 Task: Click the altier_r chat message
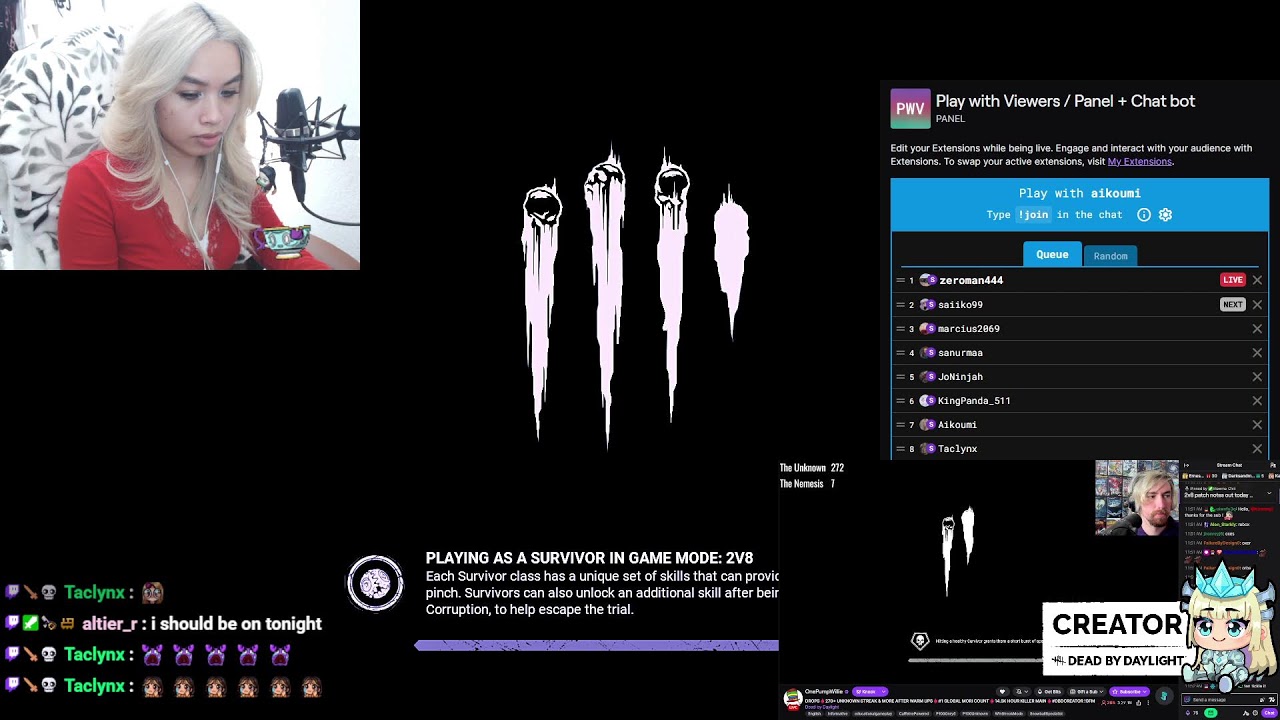(x=165, y=623)
